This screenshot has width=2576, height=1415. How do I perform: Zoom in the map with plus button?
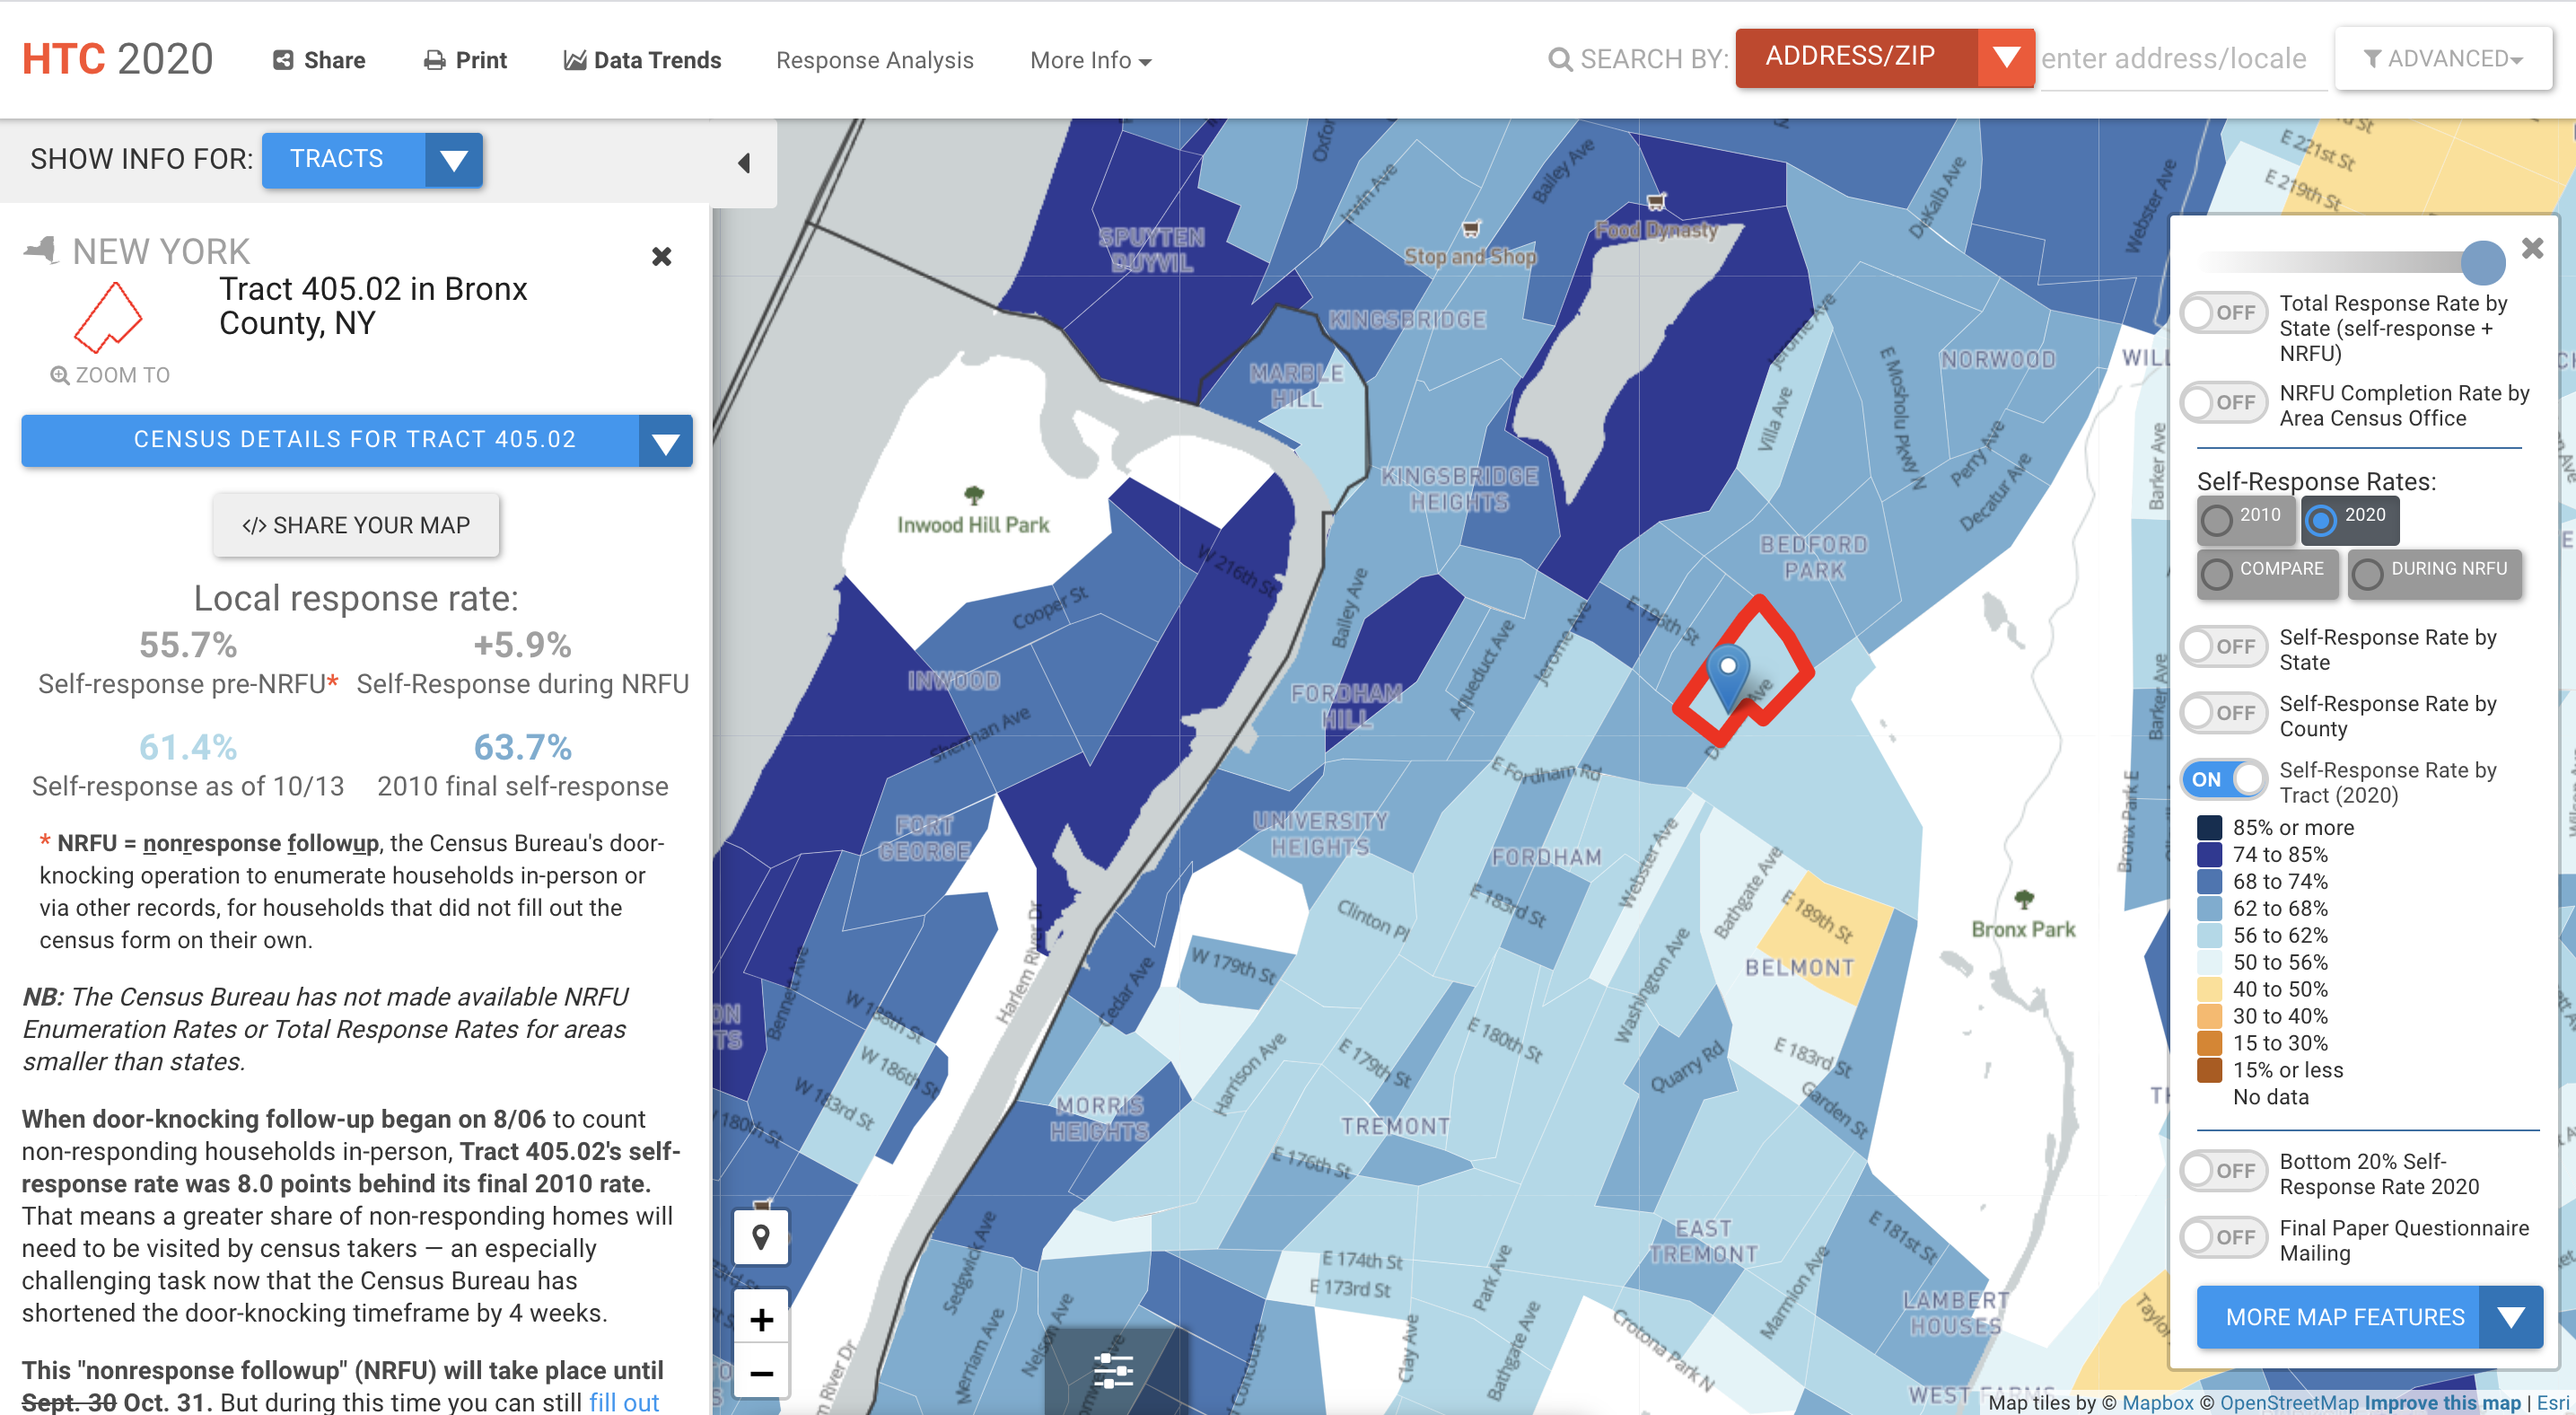[761, 1320]
